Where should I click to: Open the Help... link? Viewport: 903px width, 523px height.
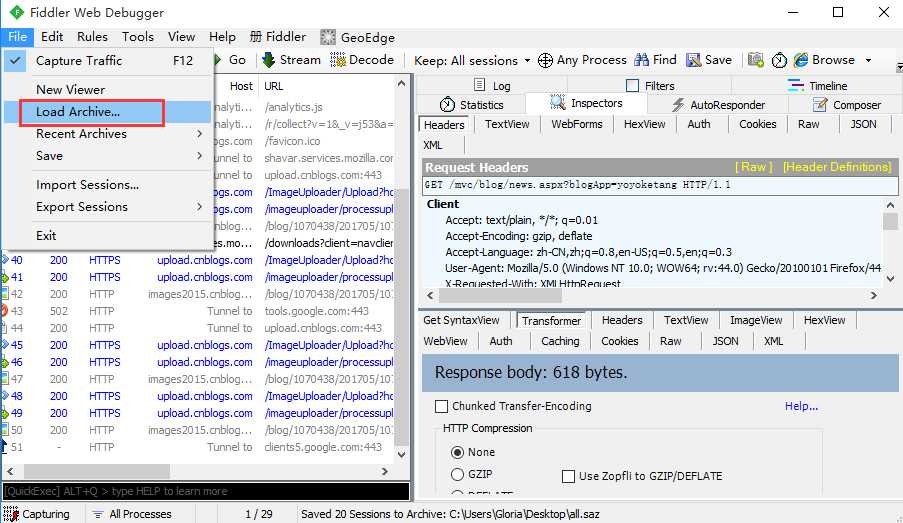[x=801, y=406]
